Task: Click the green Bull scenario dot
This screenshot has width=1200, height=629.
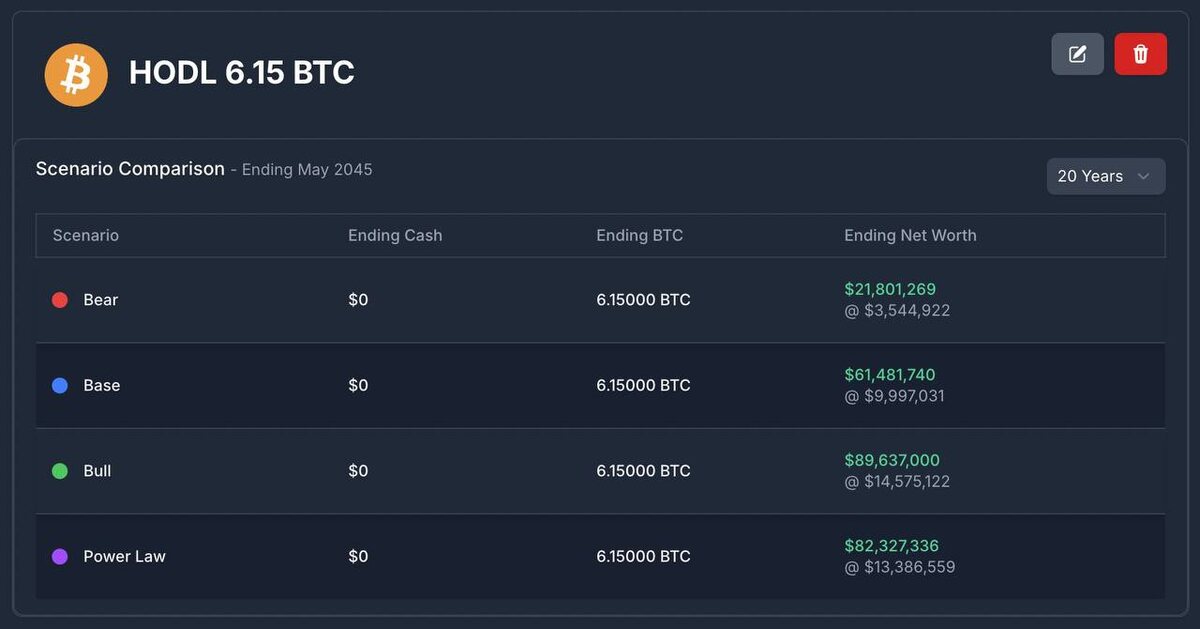Action: coord(60,471)
